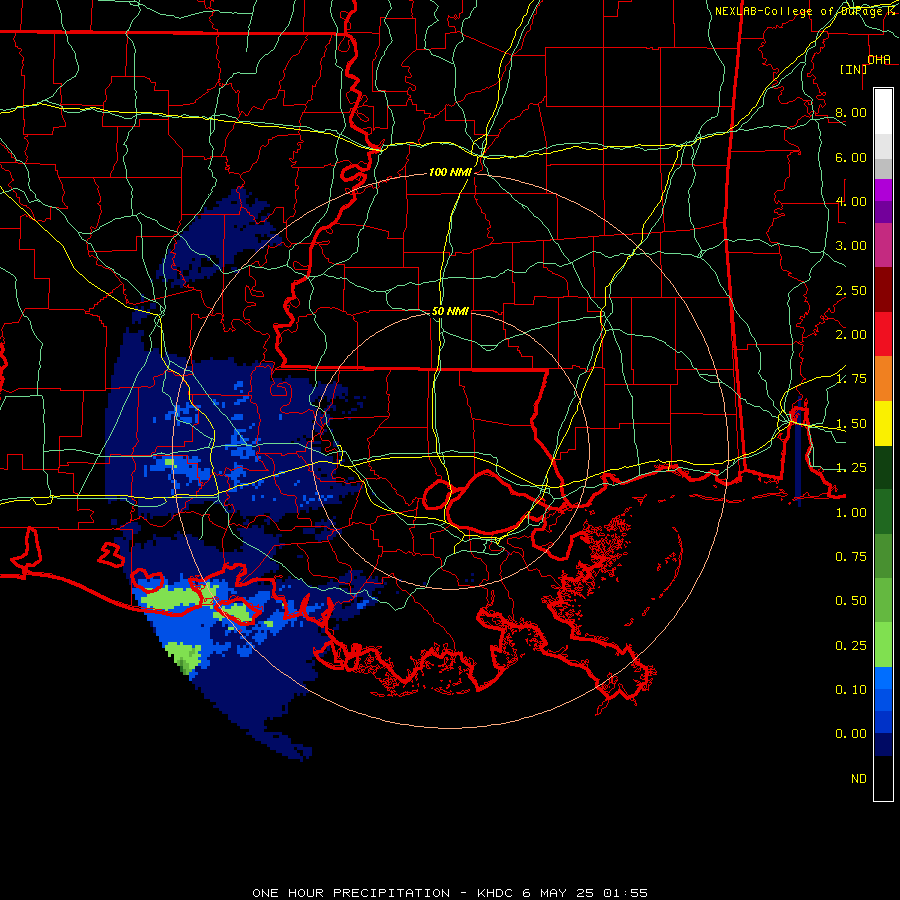The image size is (900, 900).
Task: Click the 6 MAY 25 date text
Action: (557, 893)
